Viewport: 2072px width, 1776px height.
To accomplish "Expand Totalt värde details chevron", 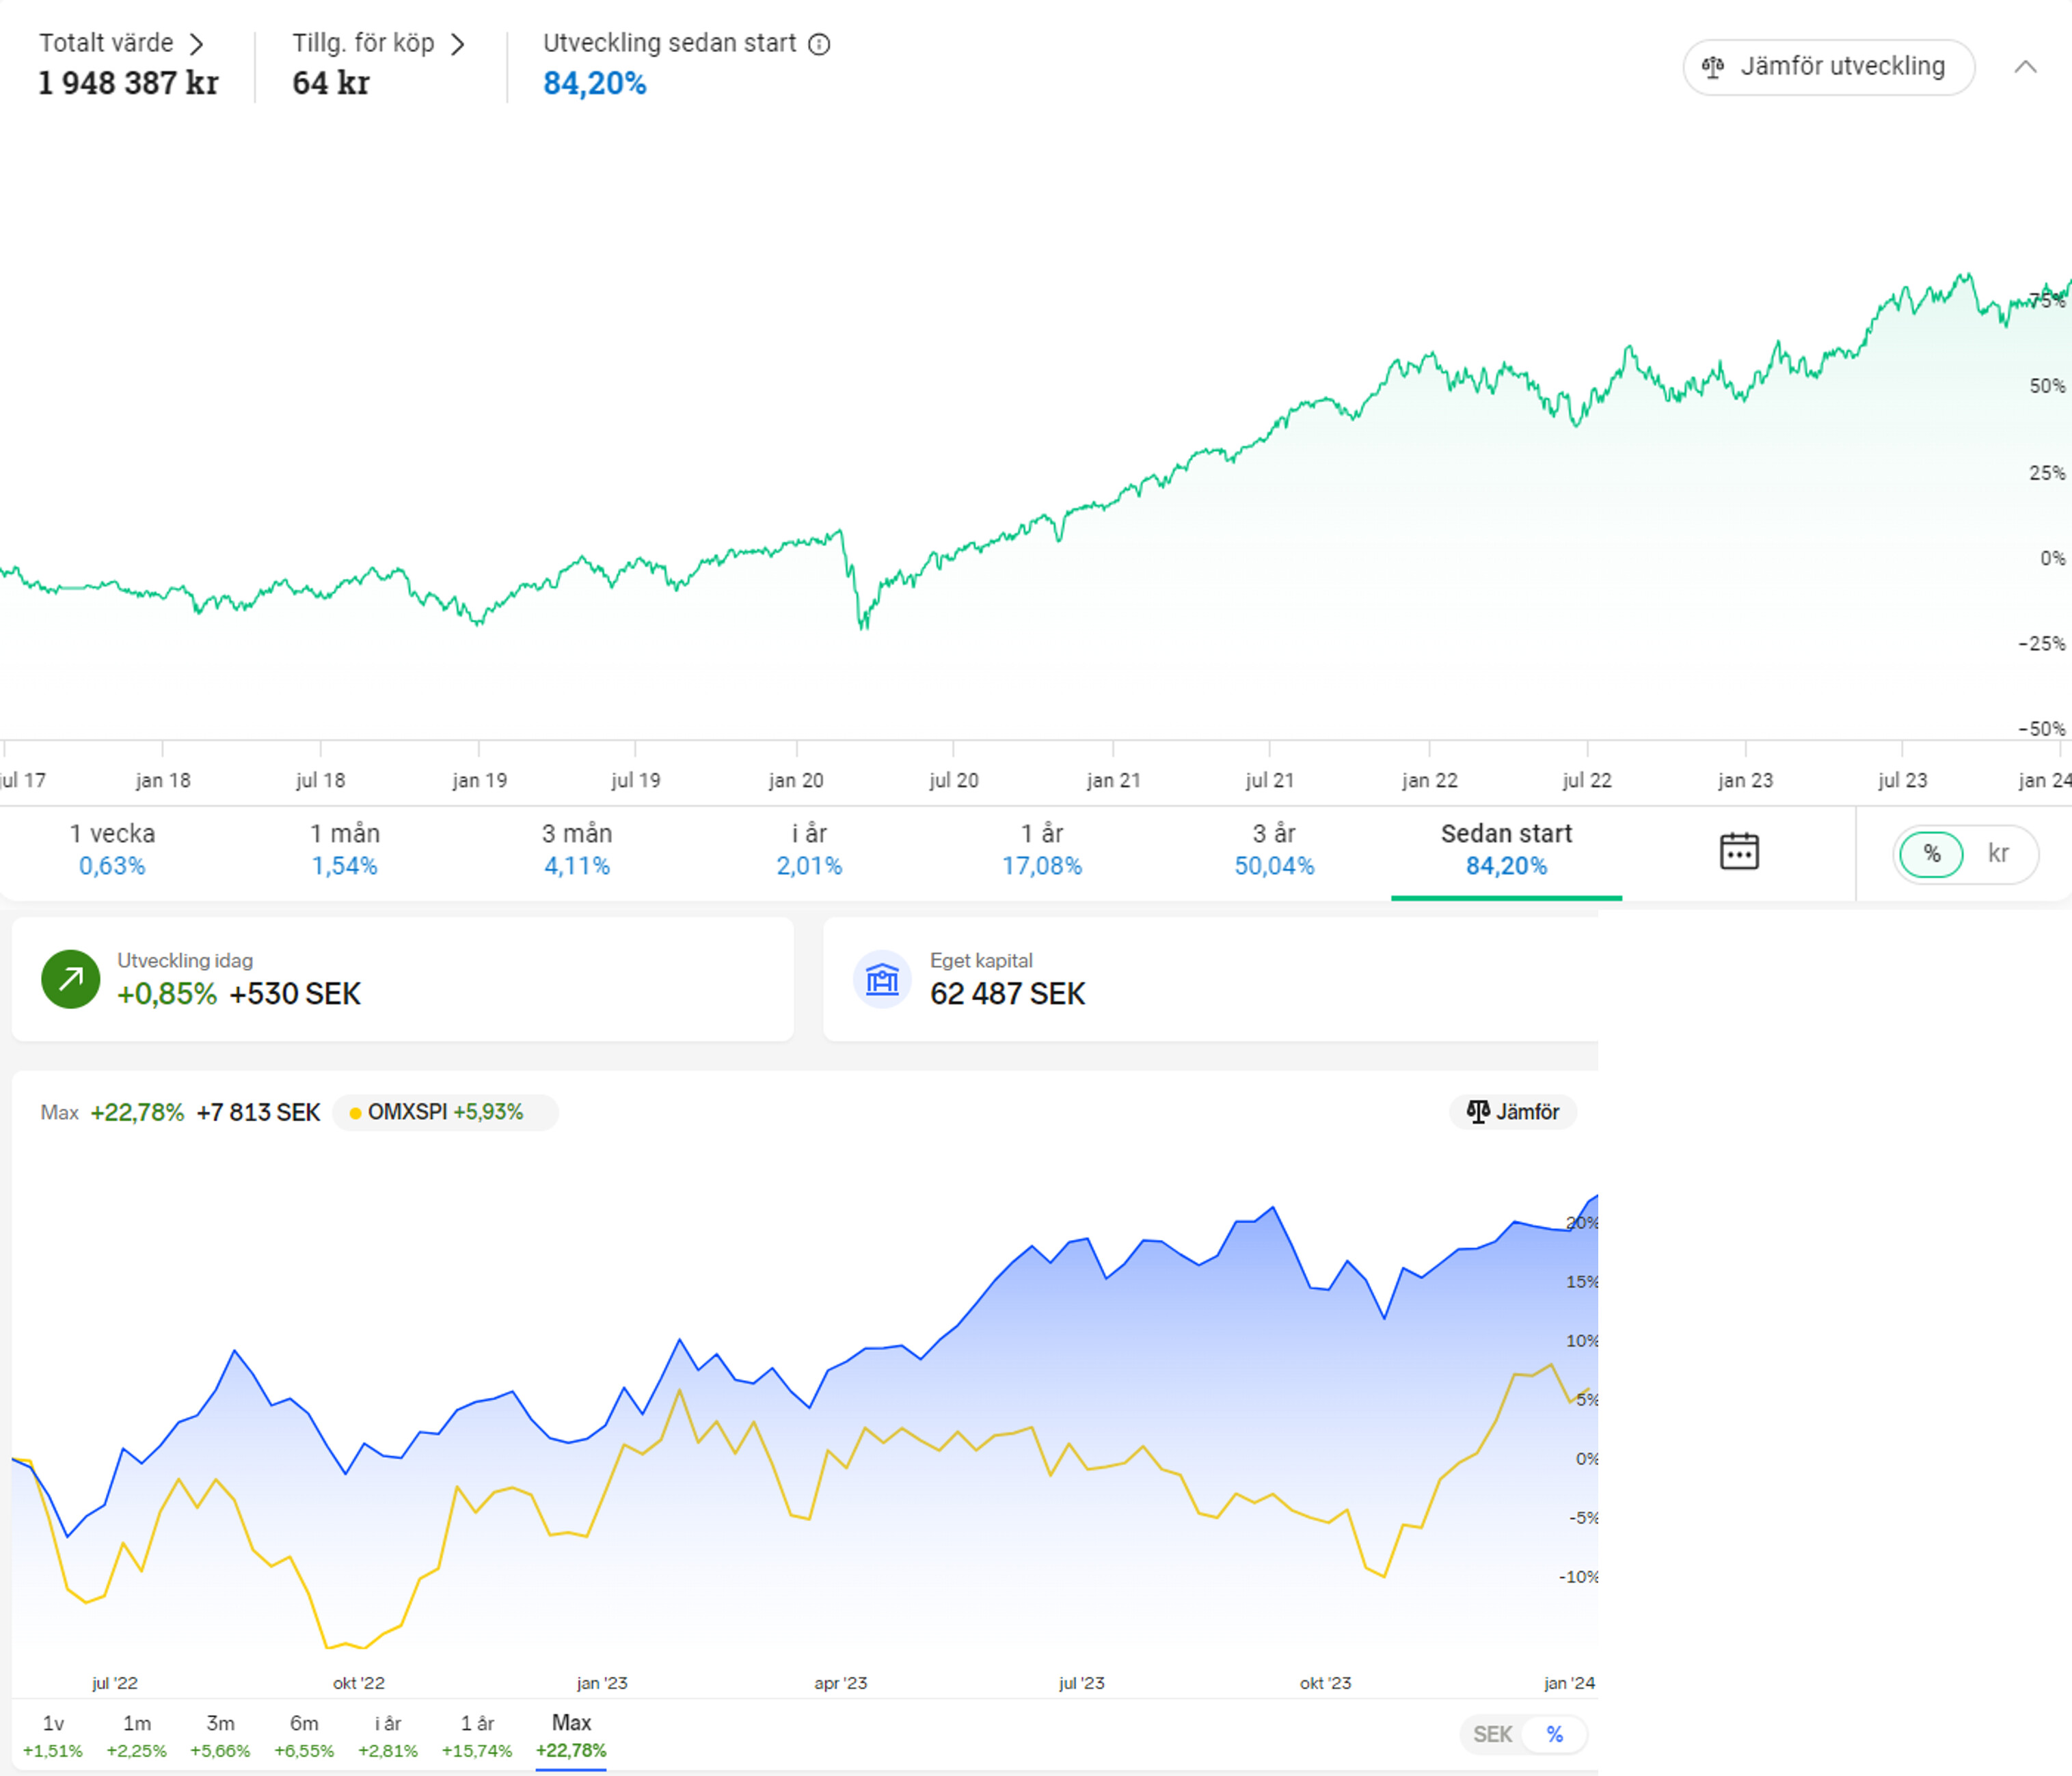I will [x=197, y=44].
